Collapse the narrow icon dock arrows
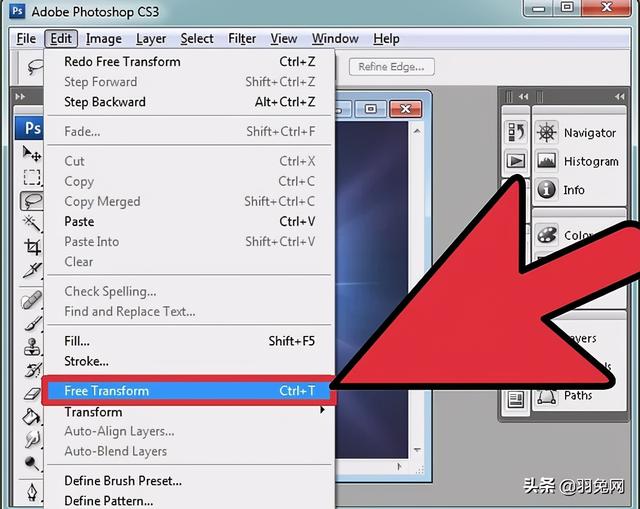640x509 pixels. (523, 97)
